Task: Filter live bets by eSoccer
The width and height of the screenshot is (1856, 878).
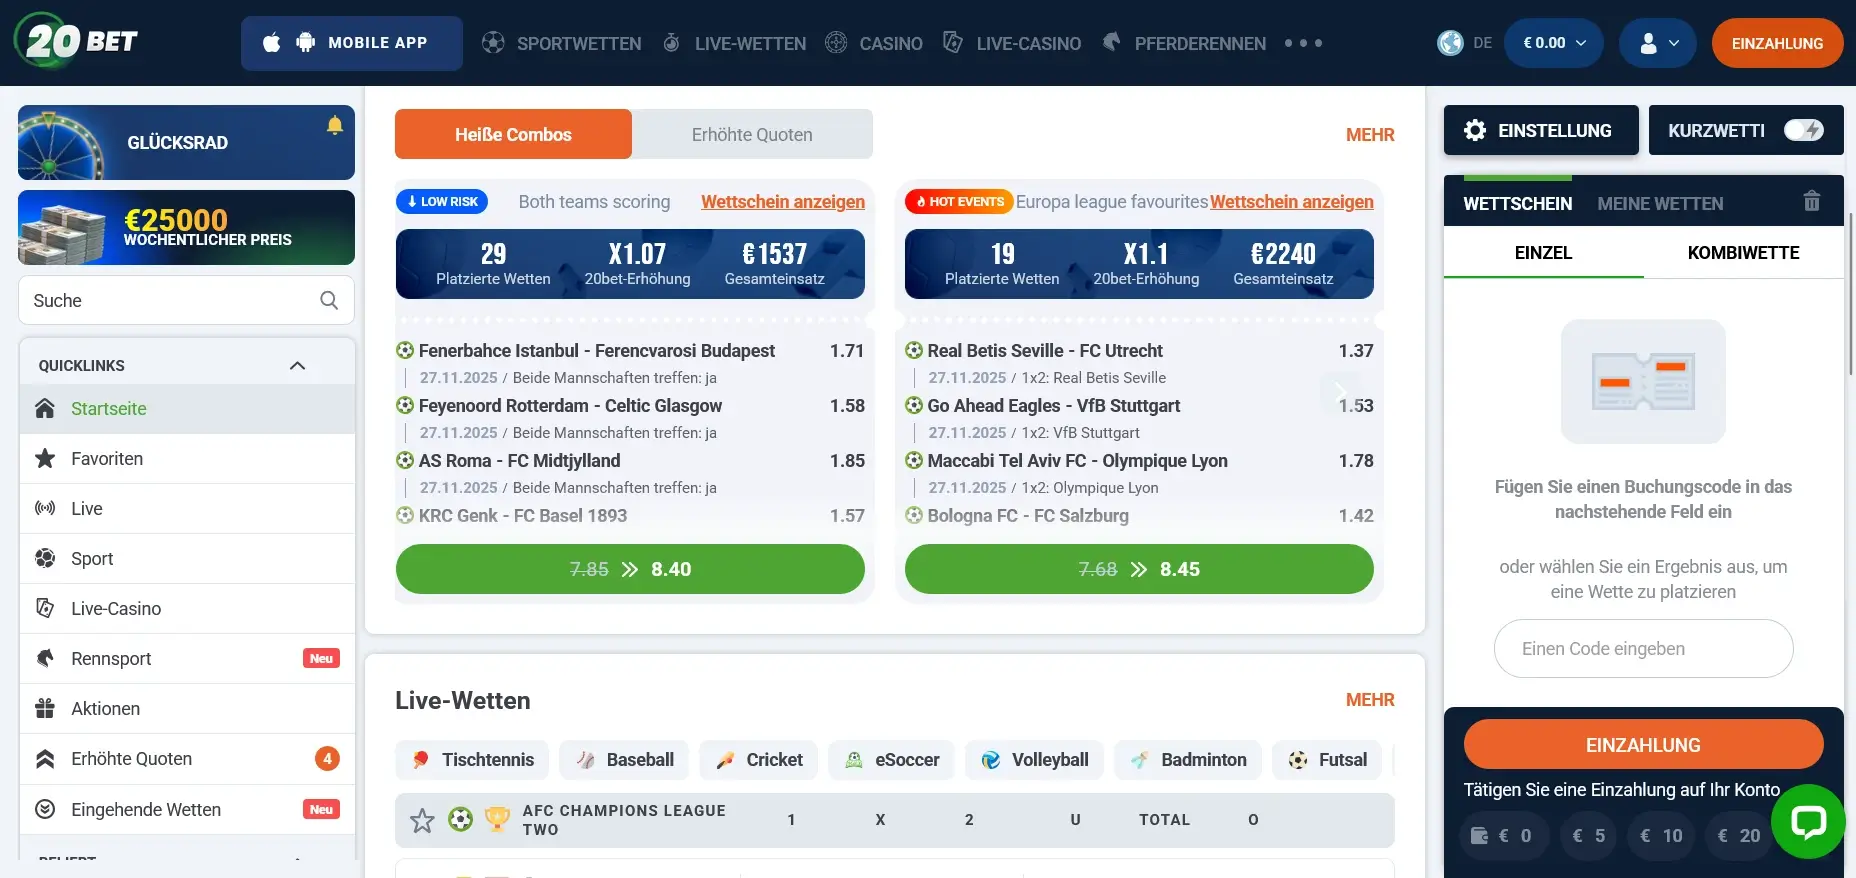Action: [891, 760]
